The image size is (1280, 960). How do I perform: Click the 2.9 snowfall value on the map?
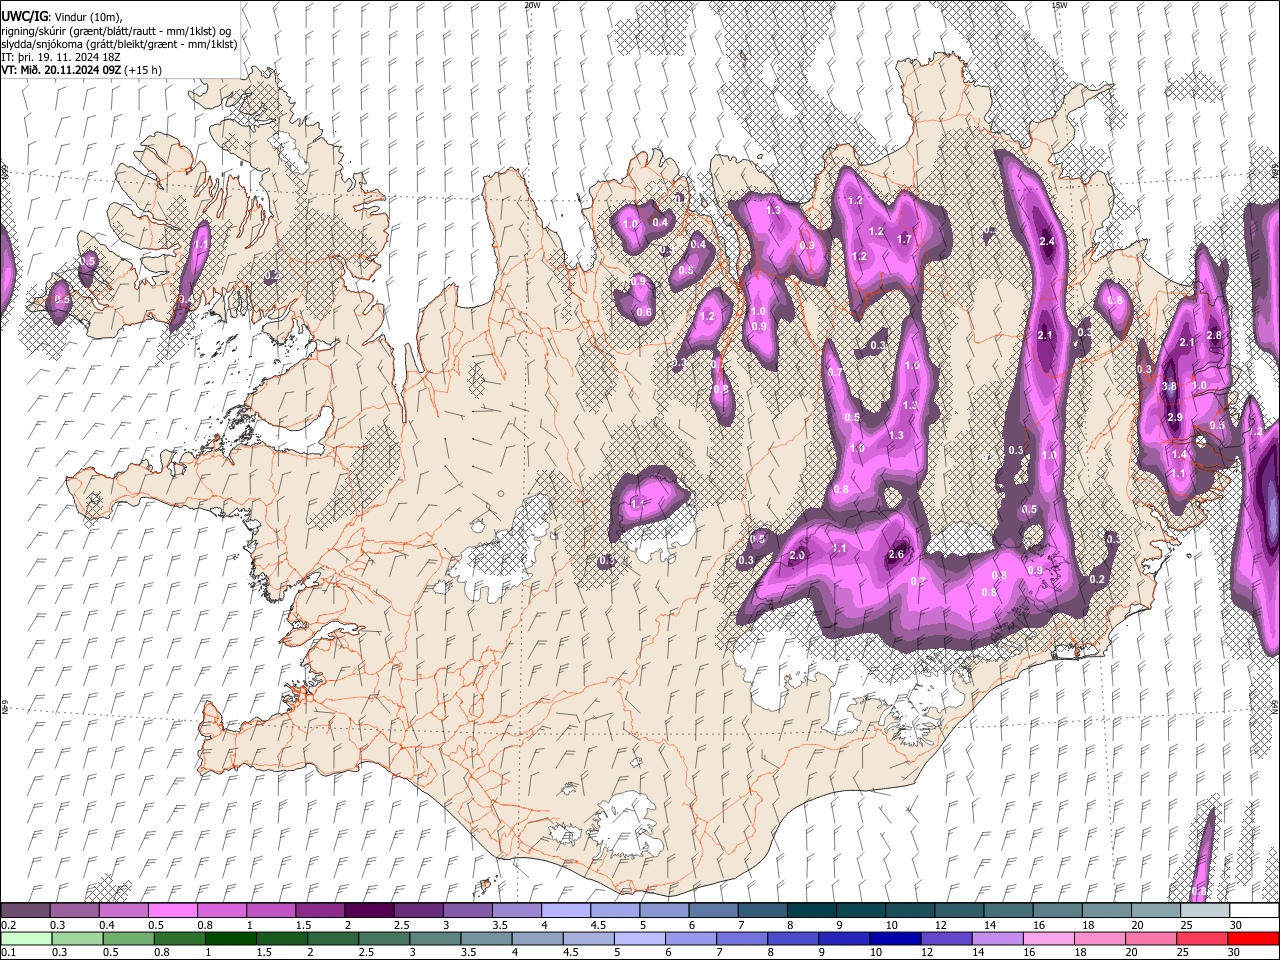(1175, 417)
